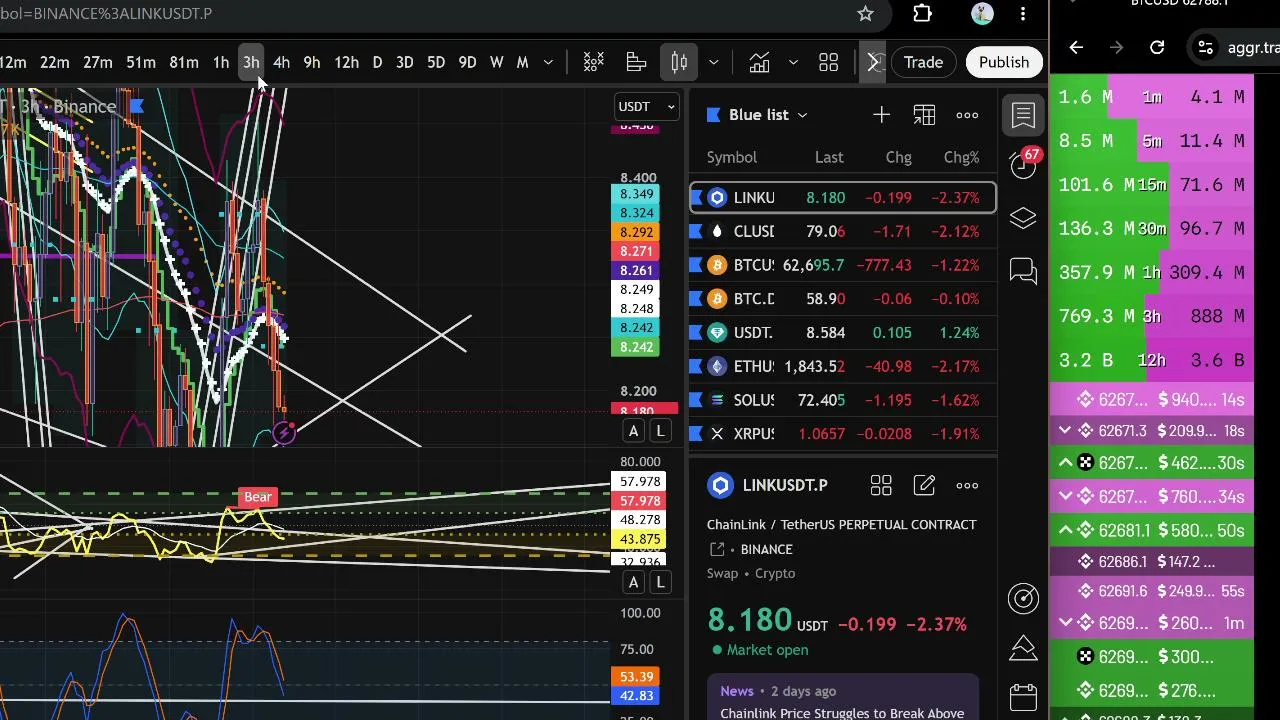The image size is (1280, 720).
Task: Add a symbol with the plus icon
Action: [x=881, y=115]
